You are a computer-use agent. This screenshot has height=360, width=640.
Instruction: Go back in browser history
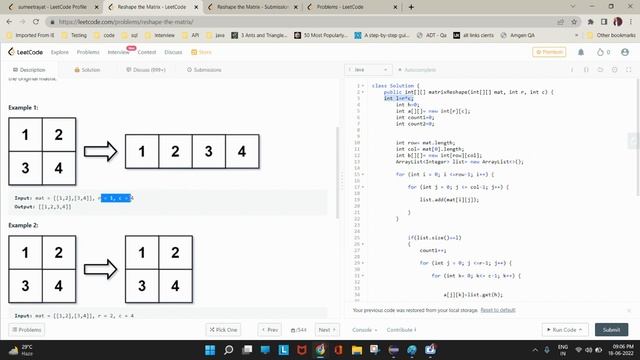(x=9, y=22)
